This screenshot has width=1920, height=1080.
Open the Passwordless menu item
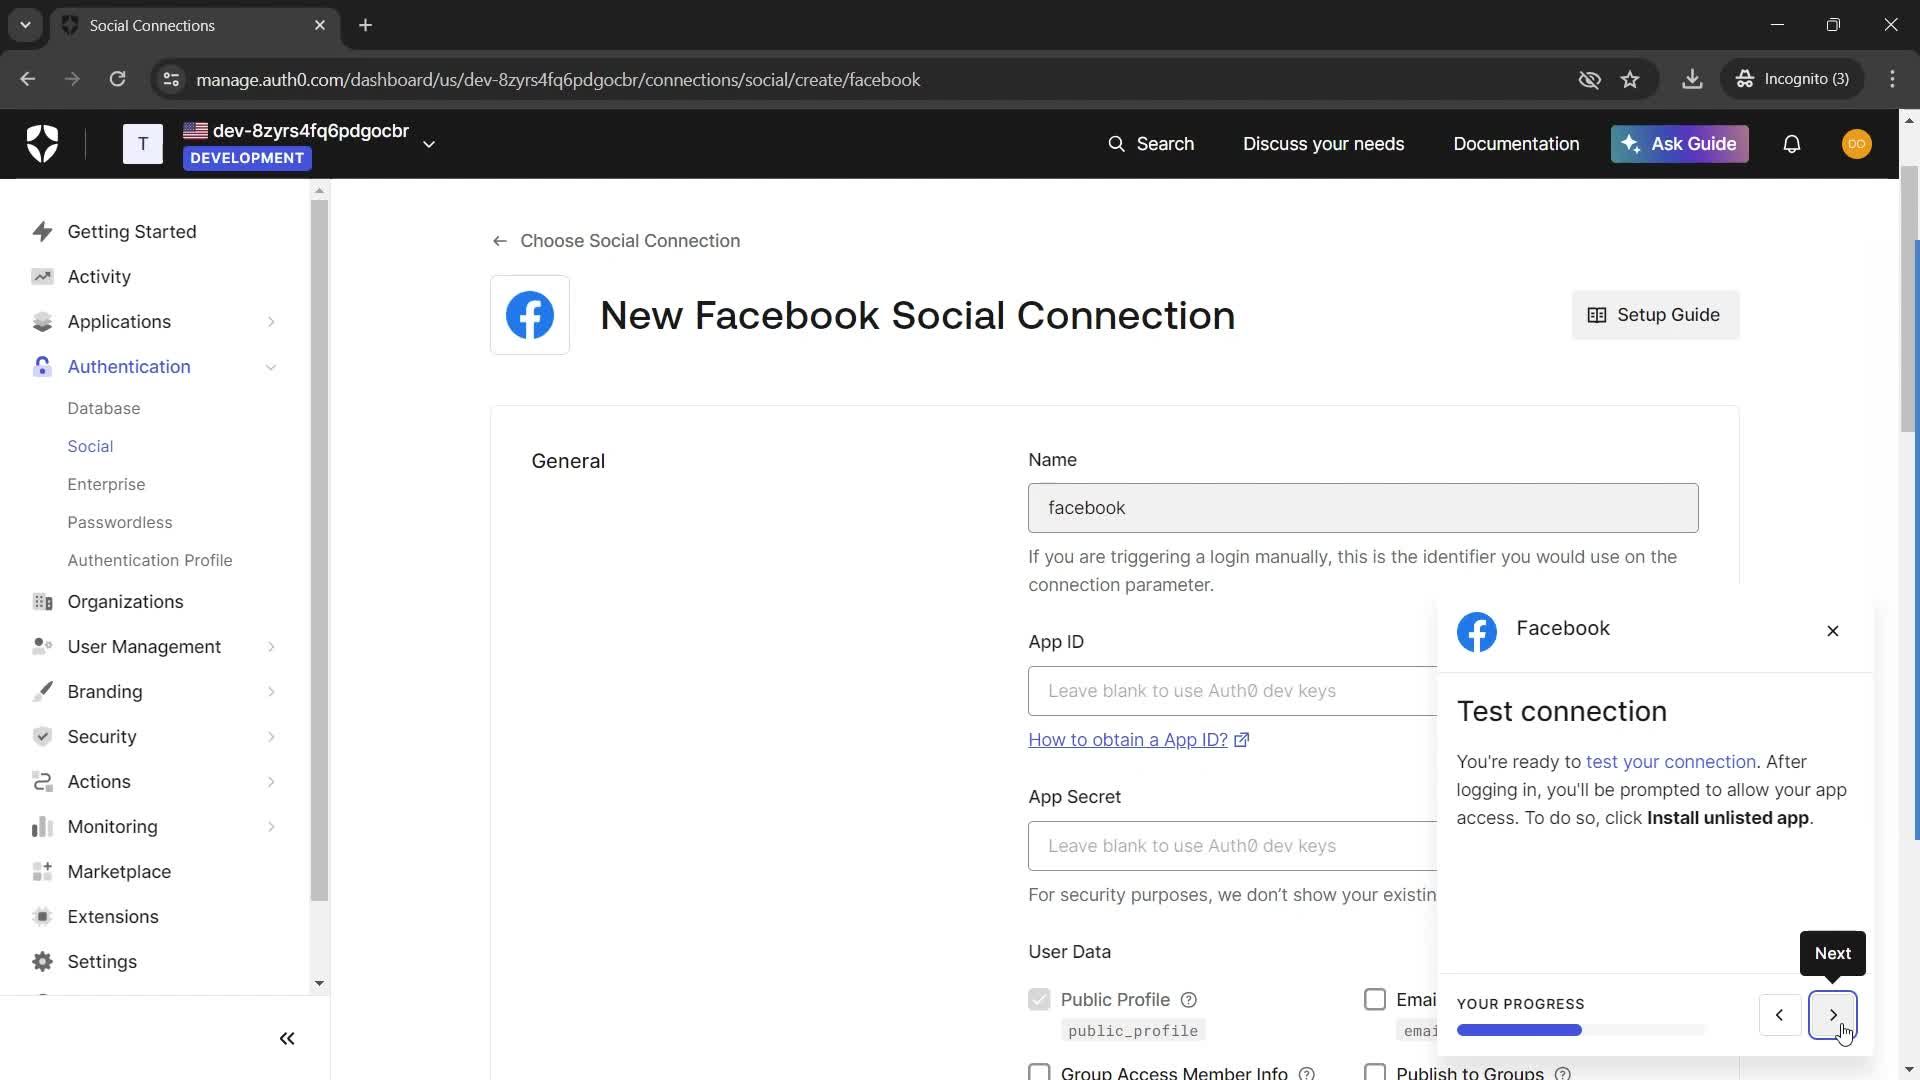[x=120, y=523]
